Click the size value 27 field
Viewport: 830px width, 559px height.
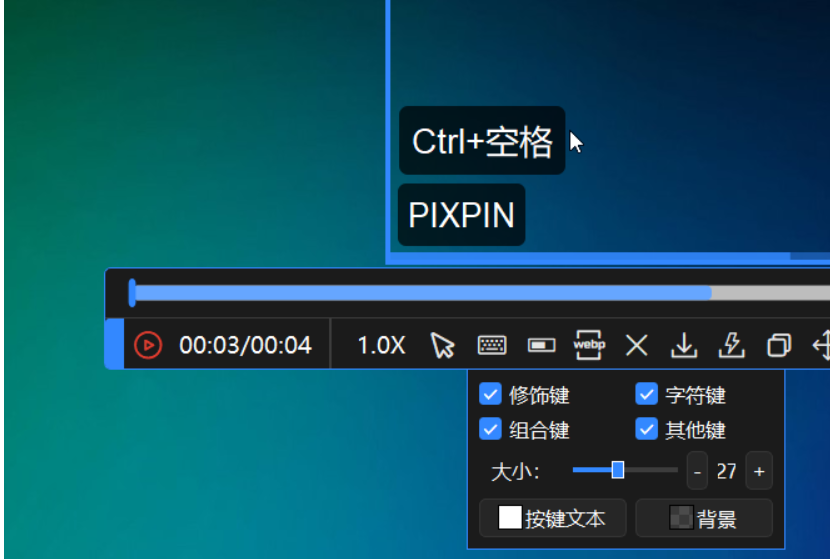click(x=726, y=471)
